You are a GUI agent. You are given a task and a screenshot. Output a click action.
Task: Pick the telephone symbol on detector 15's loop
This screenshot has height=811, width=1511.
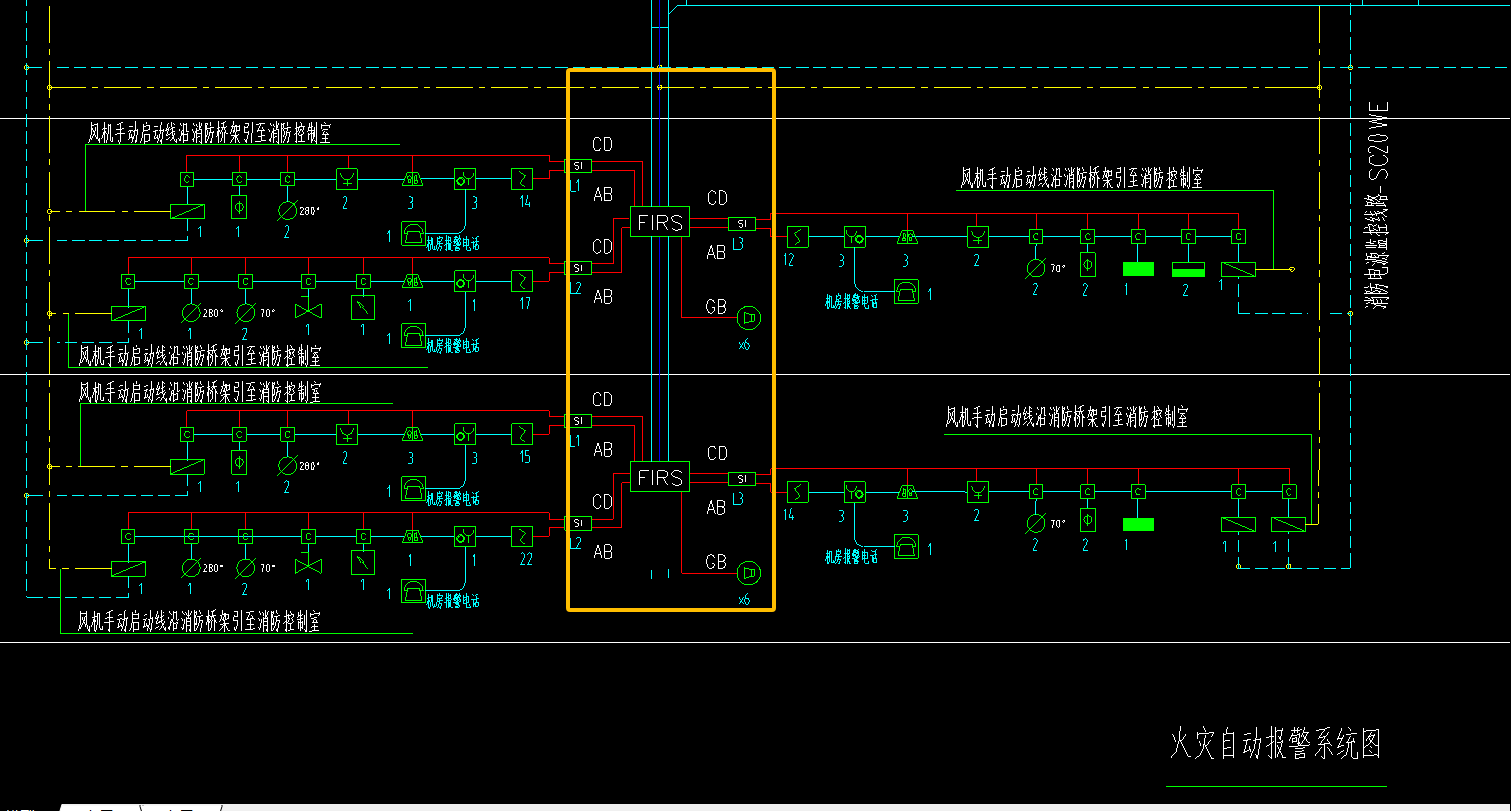413,489
